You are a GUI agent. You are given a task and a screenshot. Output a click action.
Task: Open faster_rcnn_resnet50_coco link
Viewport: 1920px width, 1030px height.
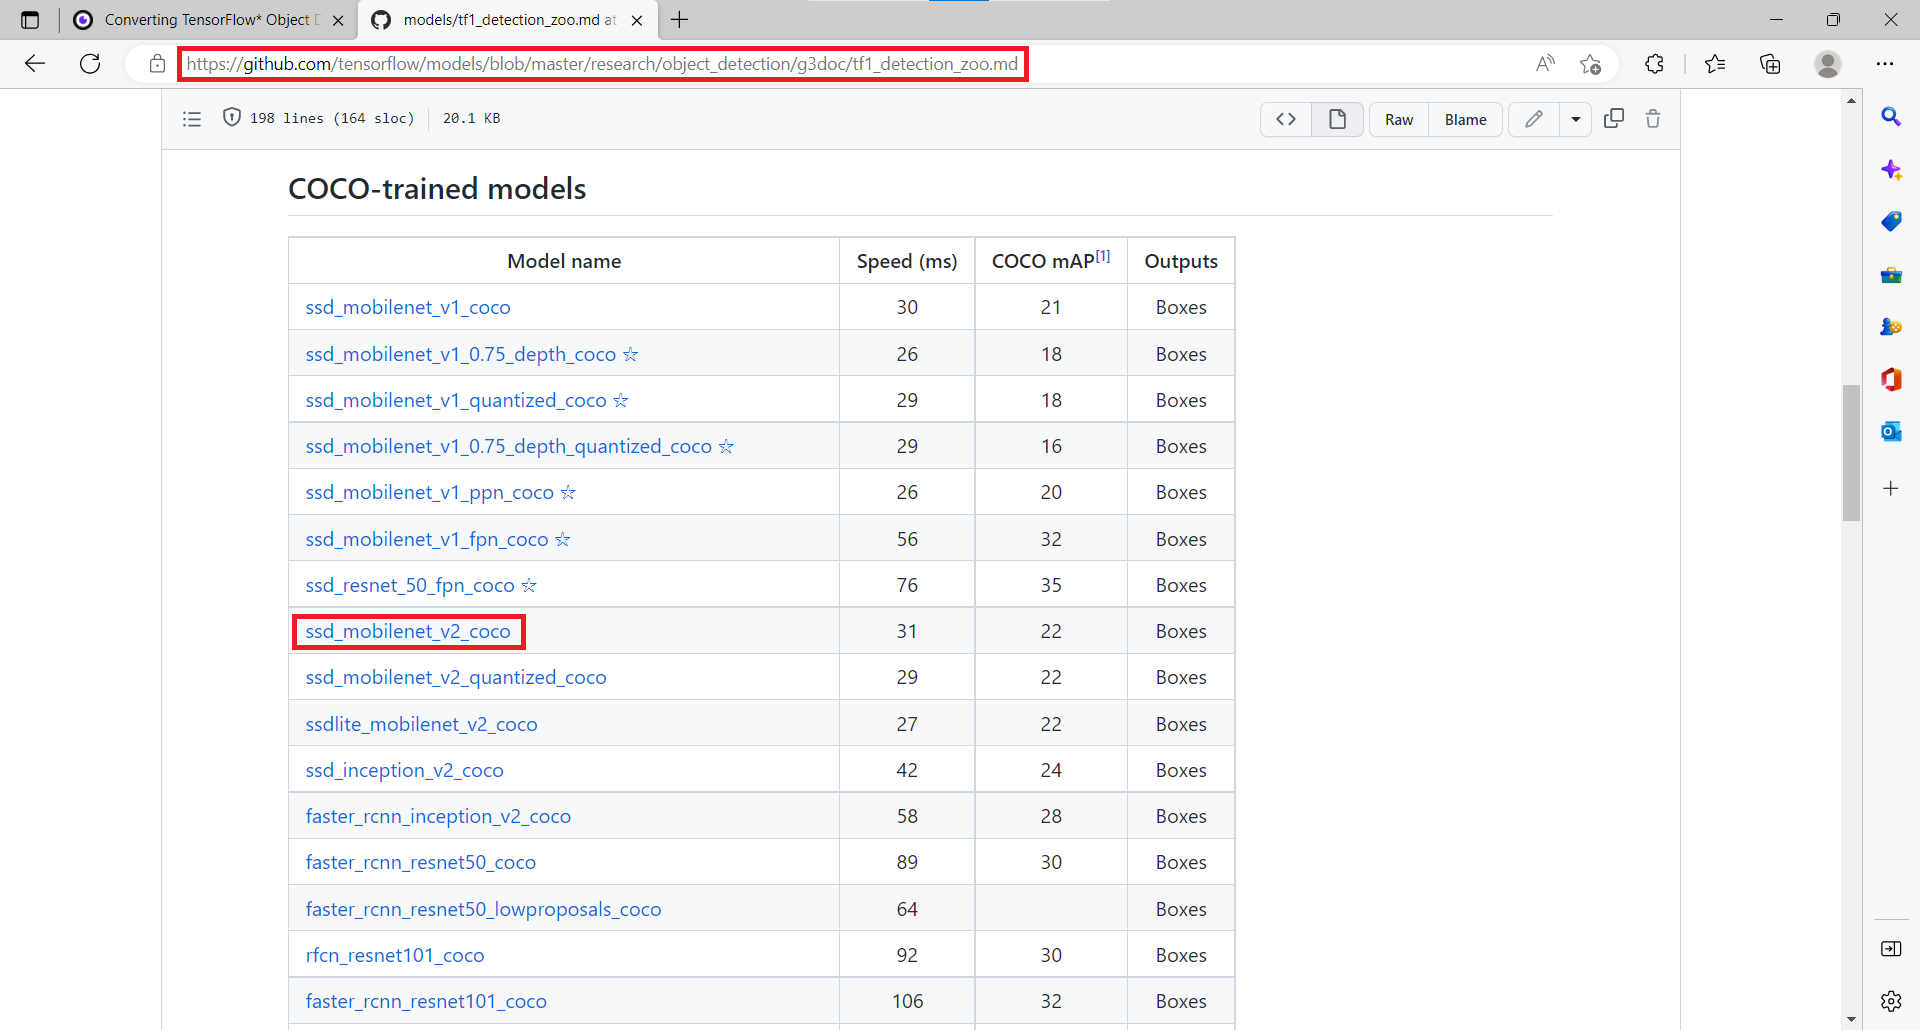421,862
